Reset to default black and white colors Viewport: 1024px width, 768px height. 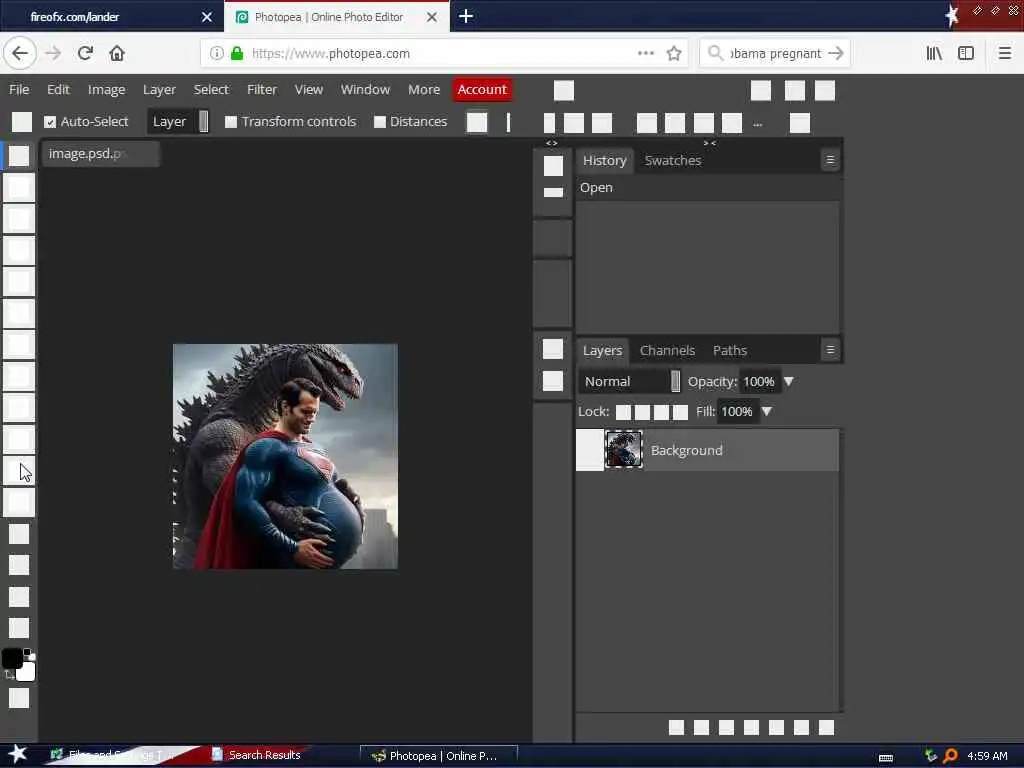29,652
